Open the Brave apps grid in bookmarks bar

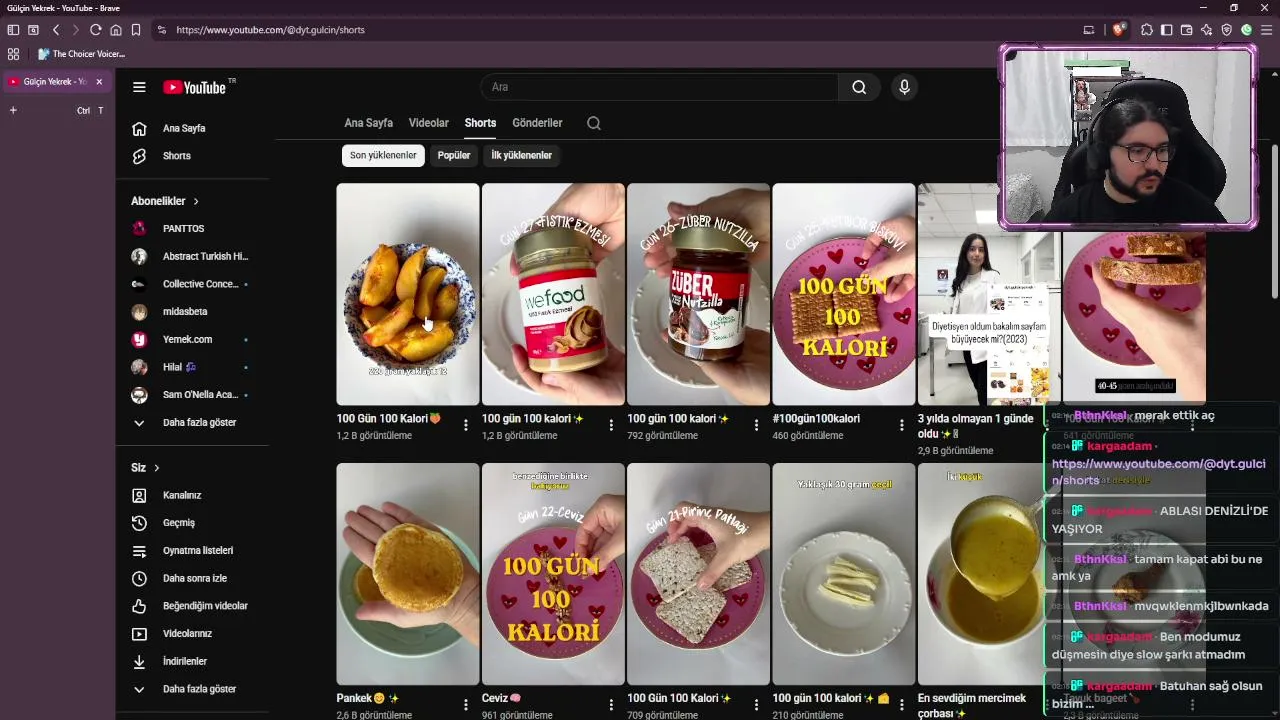click(13, 54)
